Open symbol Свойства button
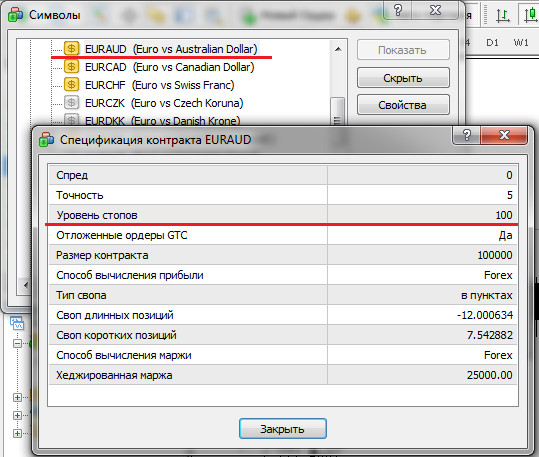This screenshot has width=539, height=457. point(403,105)
